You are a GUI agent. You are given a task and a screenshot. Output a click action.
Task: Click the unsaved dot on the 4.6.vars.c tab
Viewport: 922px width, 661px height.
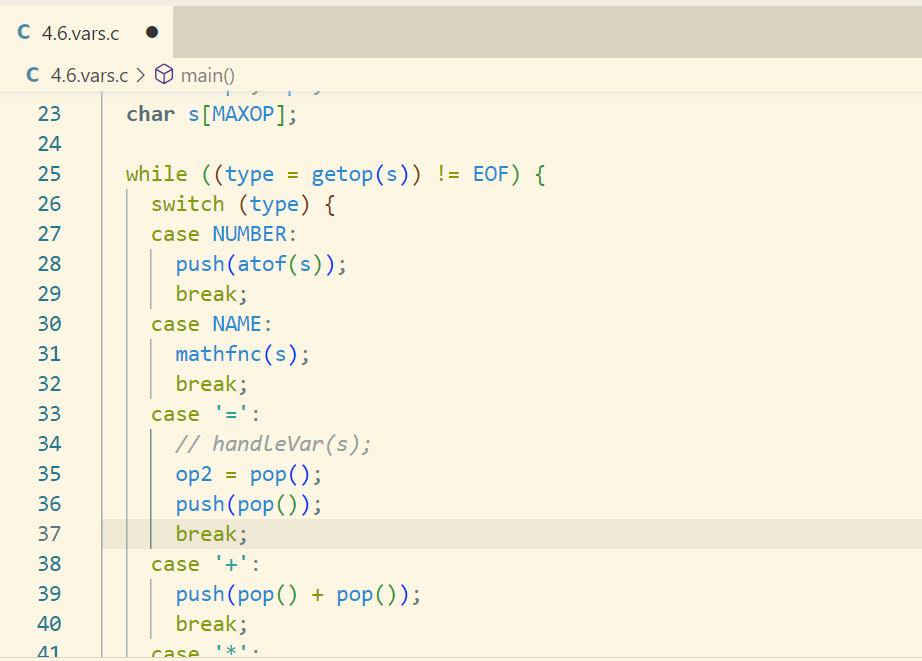click(x=152, y=32)
